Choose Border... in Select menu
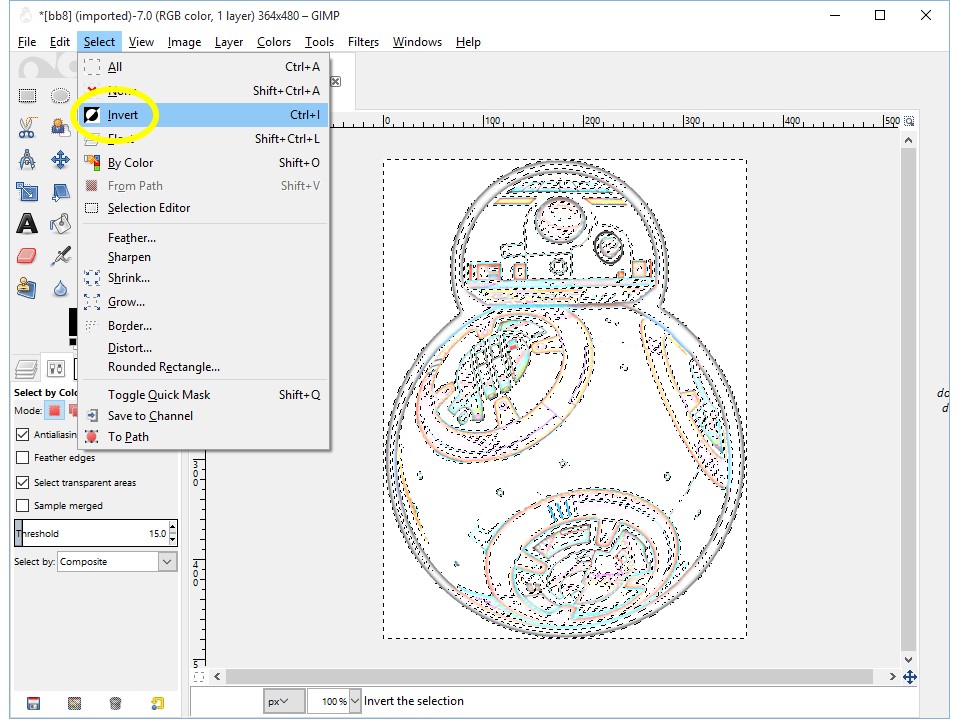The height and width of the screenshot is (720, 960). click(203, 326)
